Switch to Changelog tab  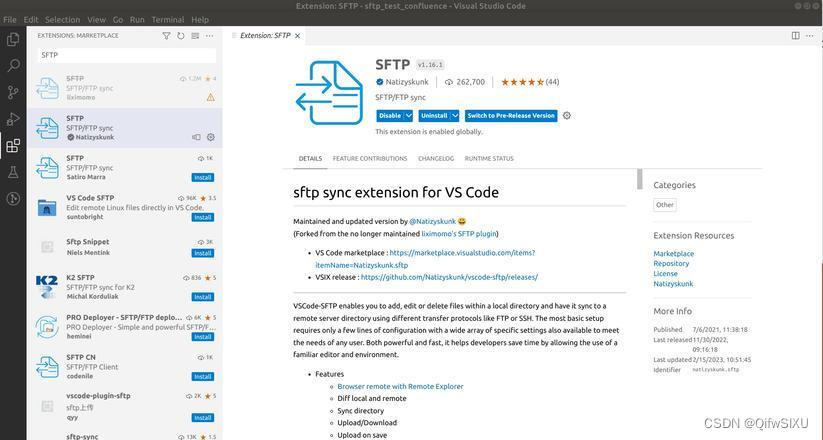tap(436, 159)
